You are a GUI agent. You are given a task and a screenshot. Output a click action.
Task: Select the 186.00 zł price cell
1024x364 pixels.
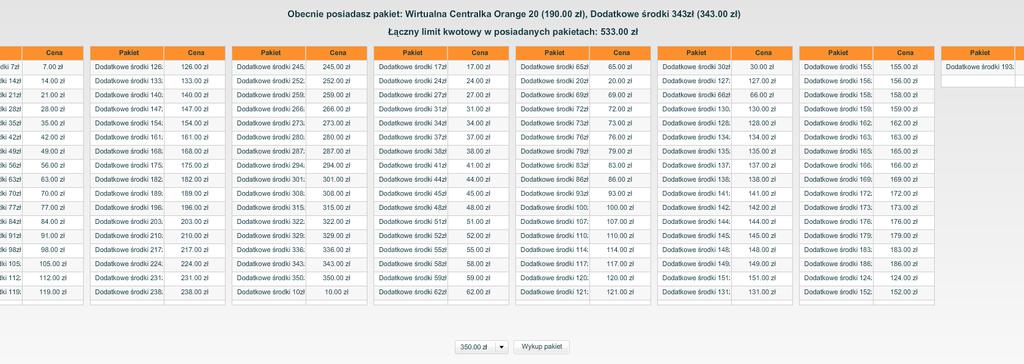pyautogui.click(x=903, y=264)
